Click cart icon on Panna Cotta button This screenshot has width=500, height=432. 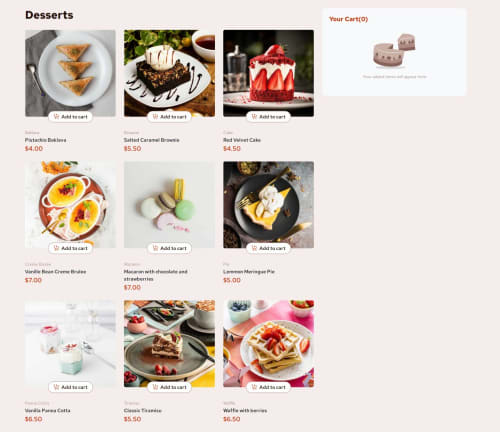click(56, 387)
